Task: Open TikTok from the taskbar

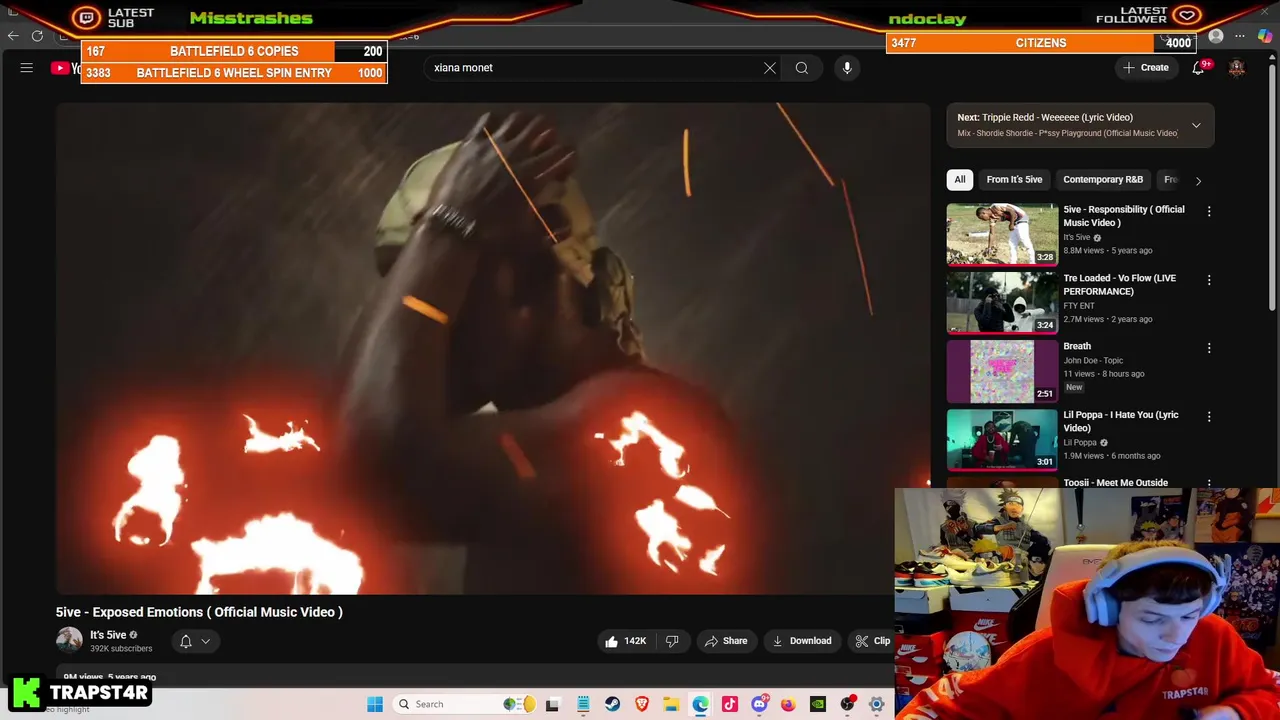Action: pos(730,704)
